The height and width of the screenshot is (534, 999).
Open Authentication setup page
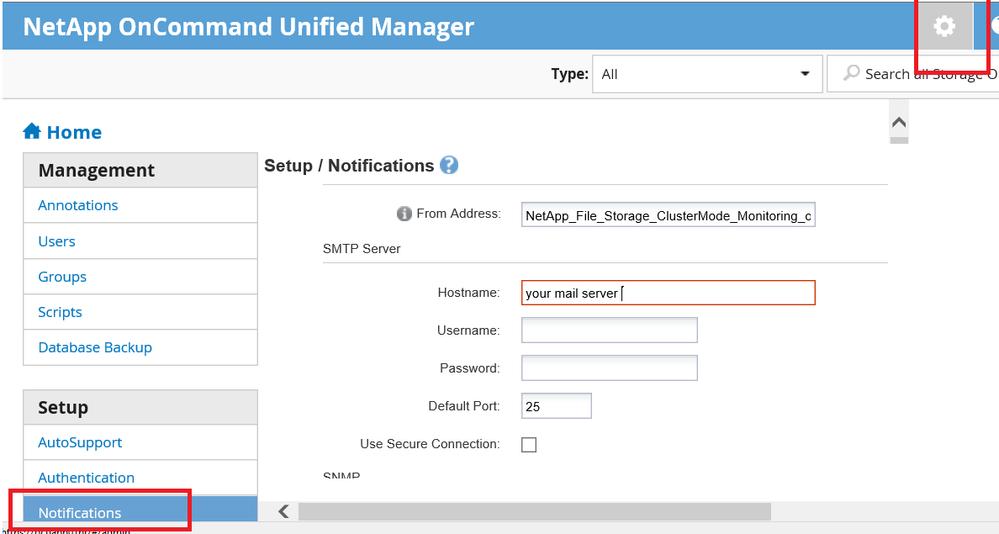pos(86,478)
